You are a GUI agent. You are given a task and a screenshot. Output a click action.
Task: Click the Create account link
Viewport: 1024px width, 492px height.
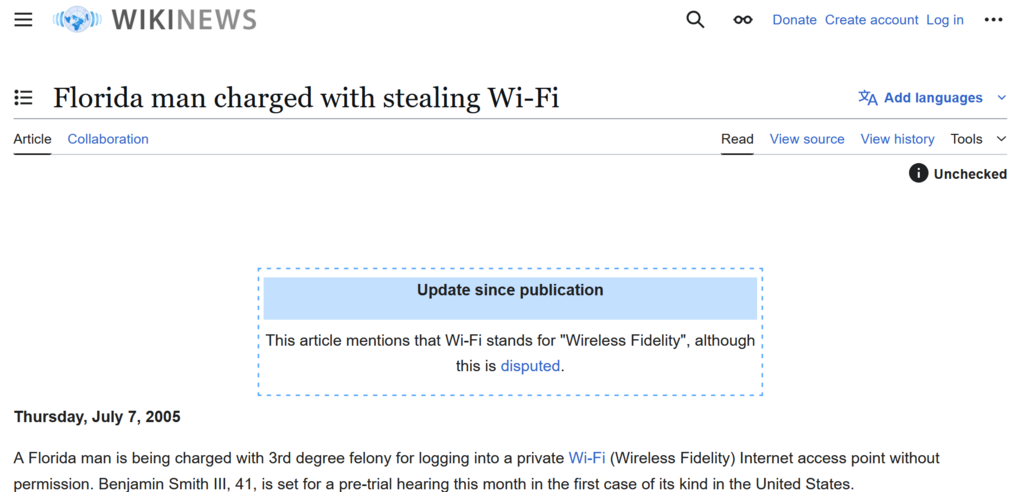[871, 20]
